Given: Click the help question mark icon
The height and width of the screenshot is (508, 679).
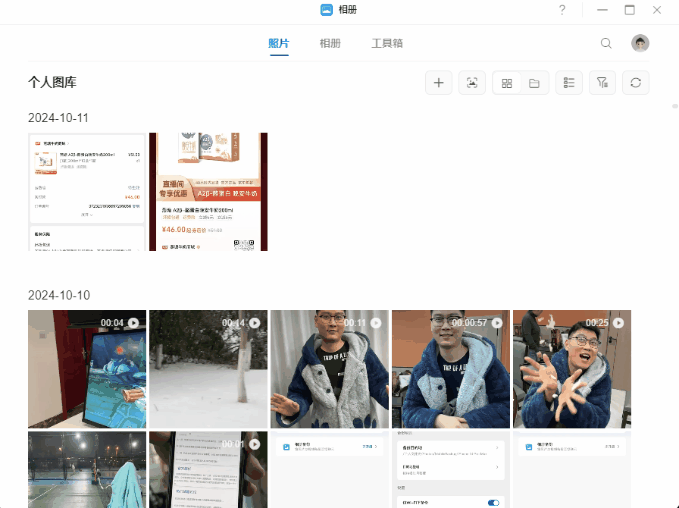Looking at the screenshot, I should click(x=562, y=10).
